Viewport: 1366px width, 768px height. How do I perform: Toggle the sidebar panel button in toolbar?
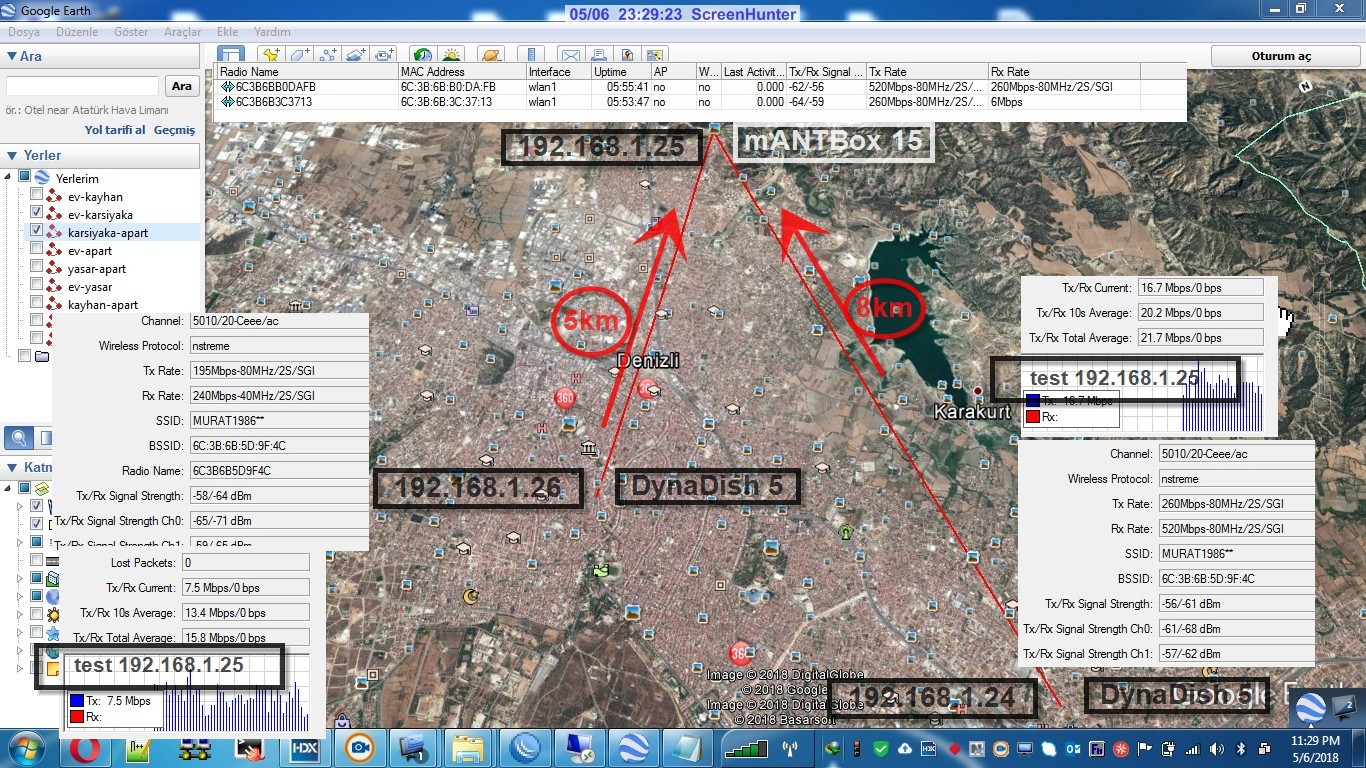pos(231,54)
